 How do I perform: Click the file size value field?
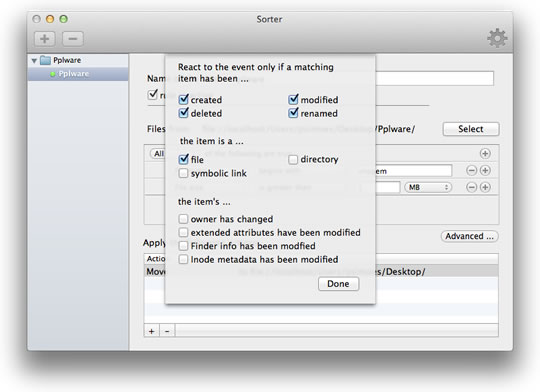coord(387,187)
